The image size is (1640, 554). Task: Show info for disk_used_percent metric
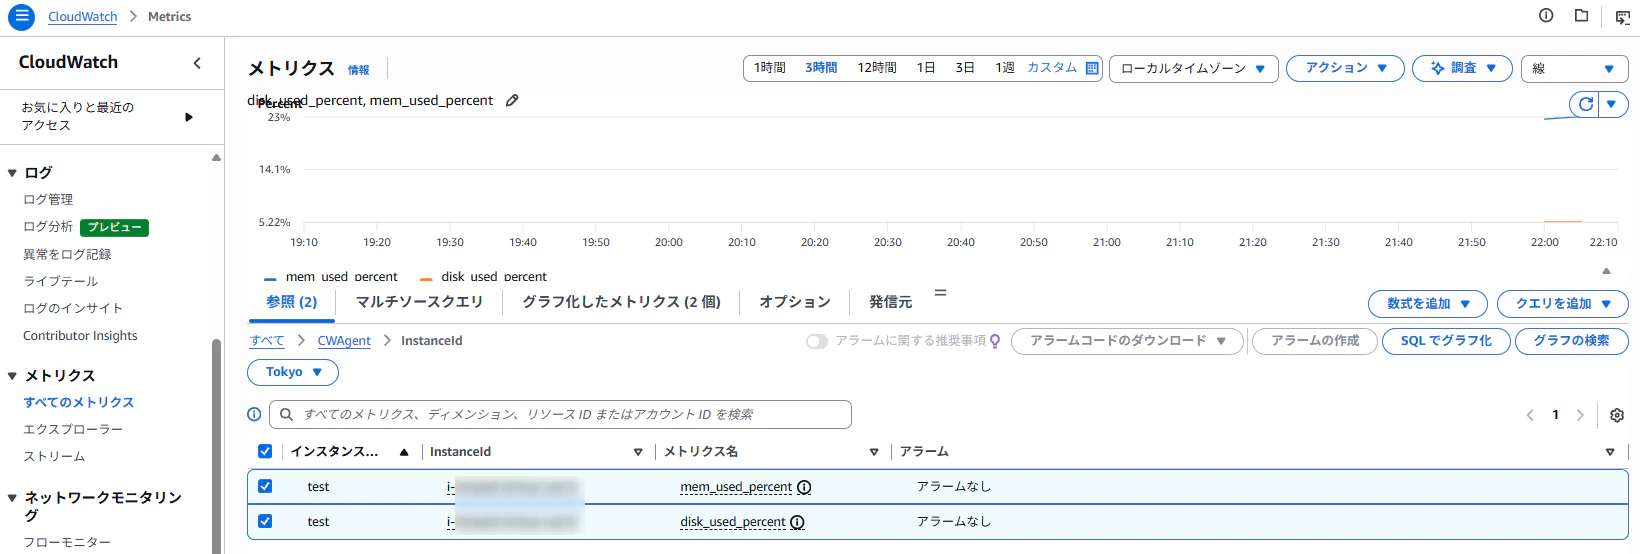click(x=797, y=522)
